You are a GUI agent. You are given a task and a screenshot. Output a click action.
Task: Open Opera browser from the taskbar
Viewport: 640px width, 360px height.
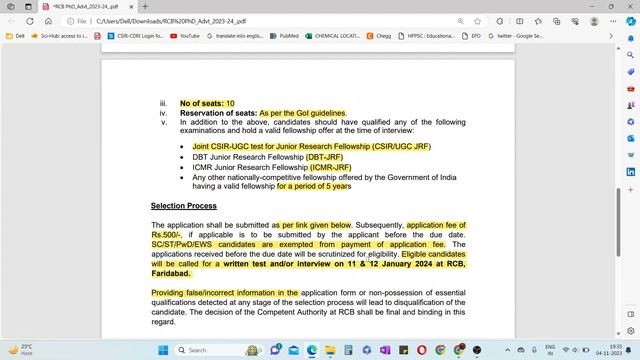point(422,350)
